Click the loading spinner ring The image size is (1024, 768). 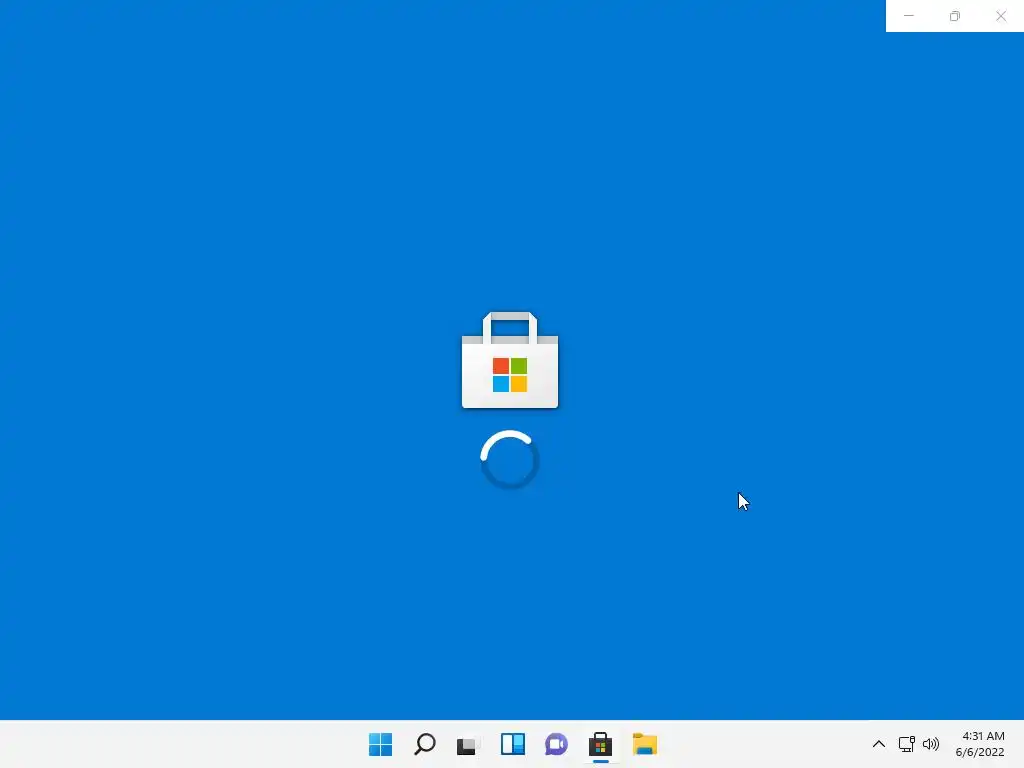coord(509,459)
